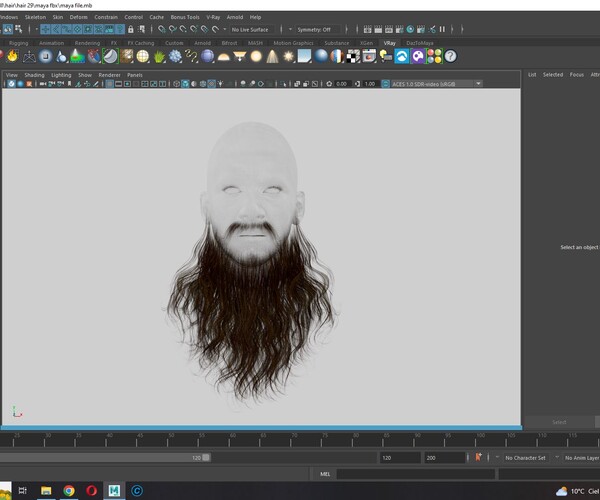Click Selected in Attribute Editor header
Screen dimensions: 600x500
pos(553,75)
